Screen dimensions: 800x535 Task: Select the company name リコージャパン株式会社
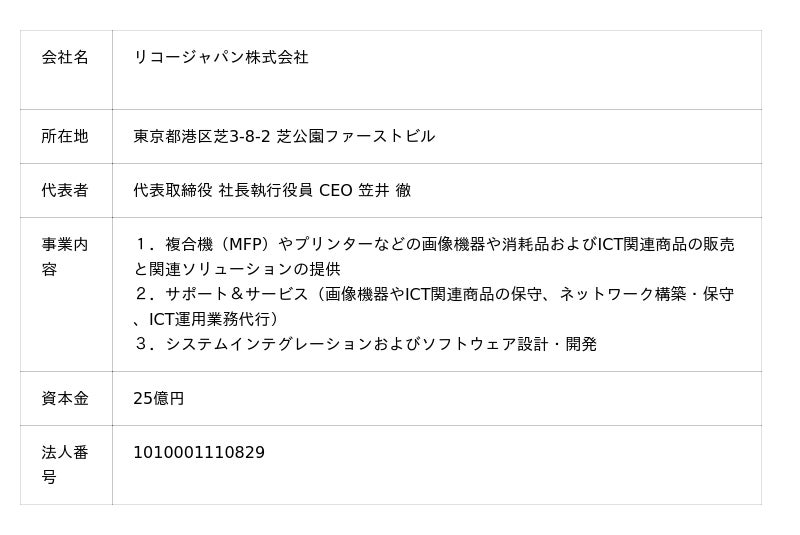point(221,57)
